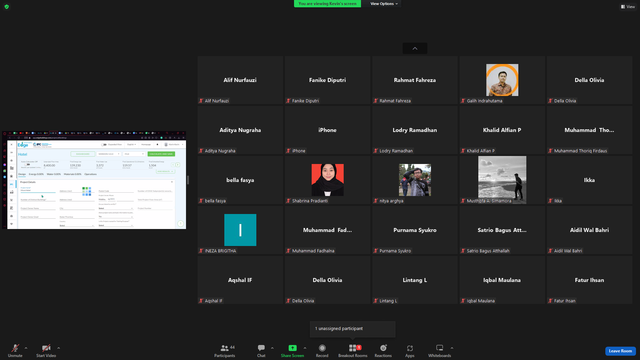640x360 pixels.
Task: Select Lintang L's participant tile
Action: [415, 280]
